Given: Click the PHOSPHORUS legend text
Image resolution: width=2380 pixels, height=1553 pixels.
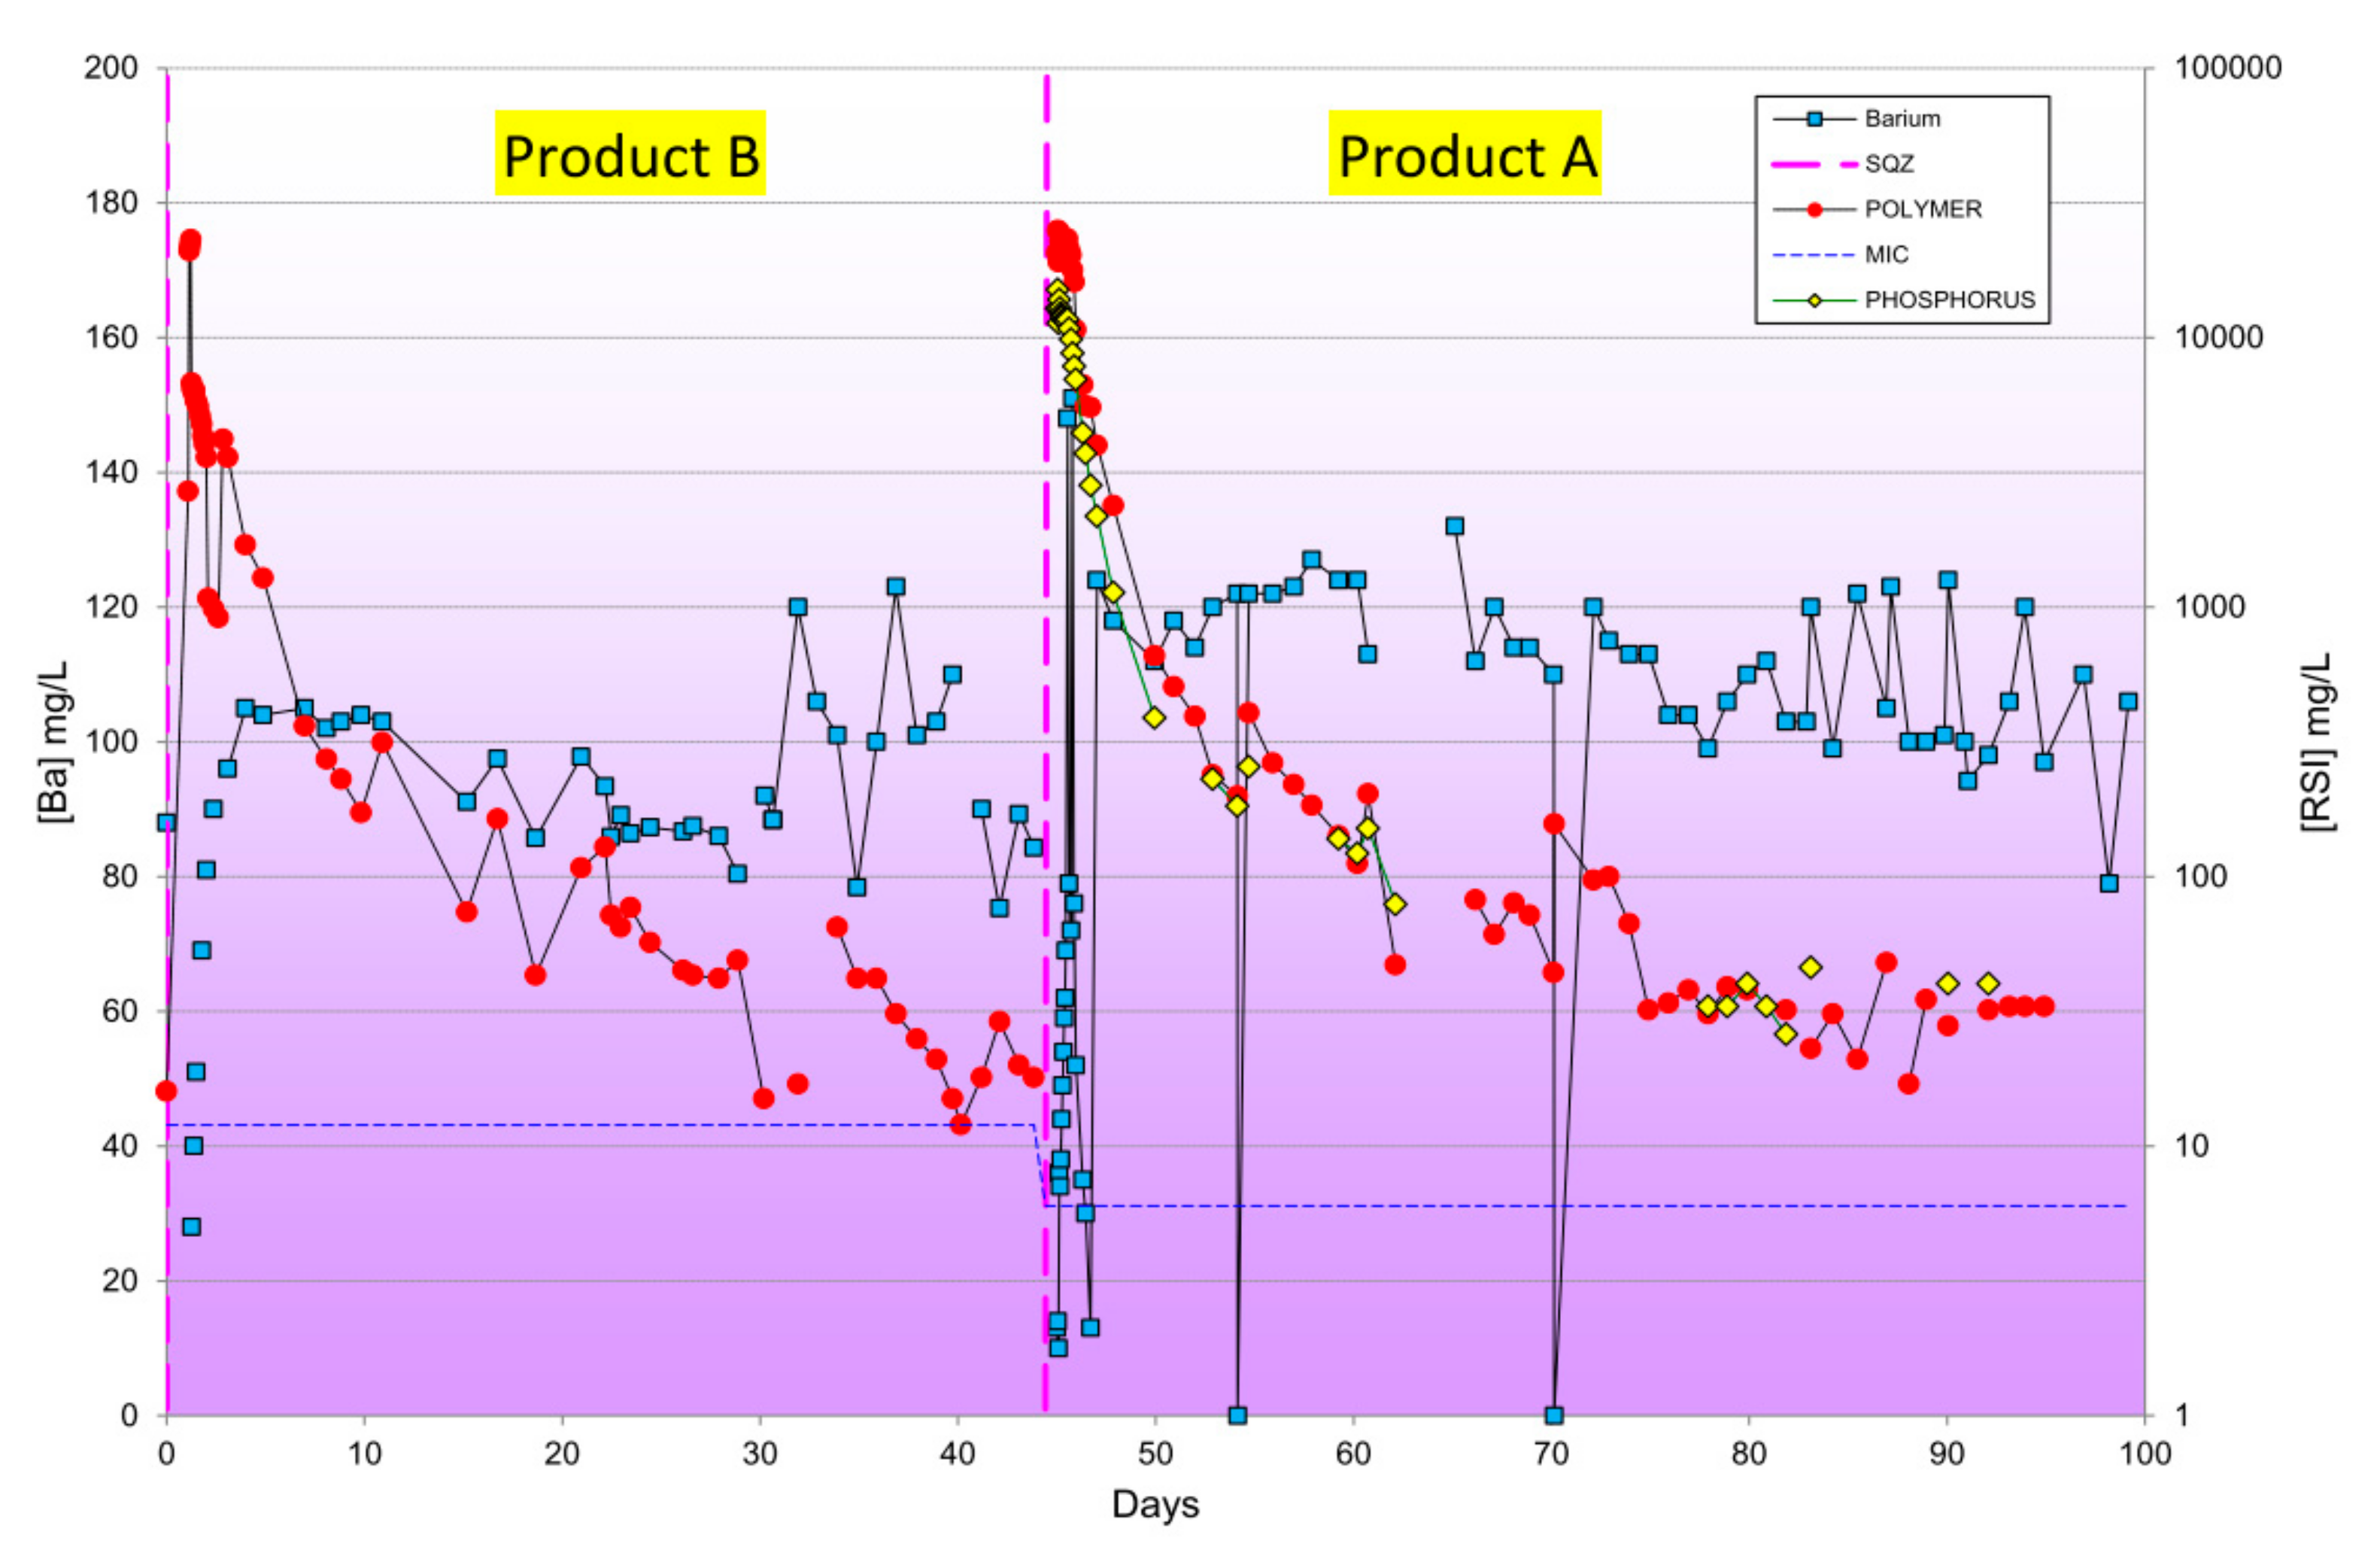Looking at the screenshot, I should (1949, 300).
